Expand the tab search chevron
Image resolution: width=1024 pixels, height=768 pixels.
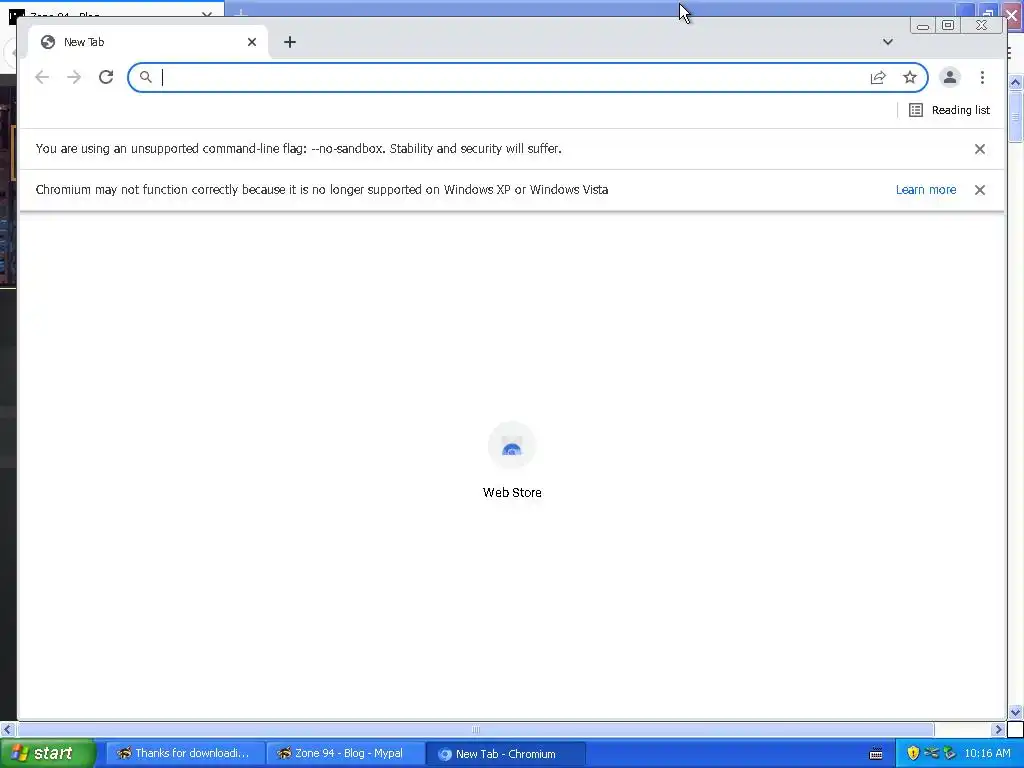[888, 42]
